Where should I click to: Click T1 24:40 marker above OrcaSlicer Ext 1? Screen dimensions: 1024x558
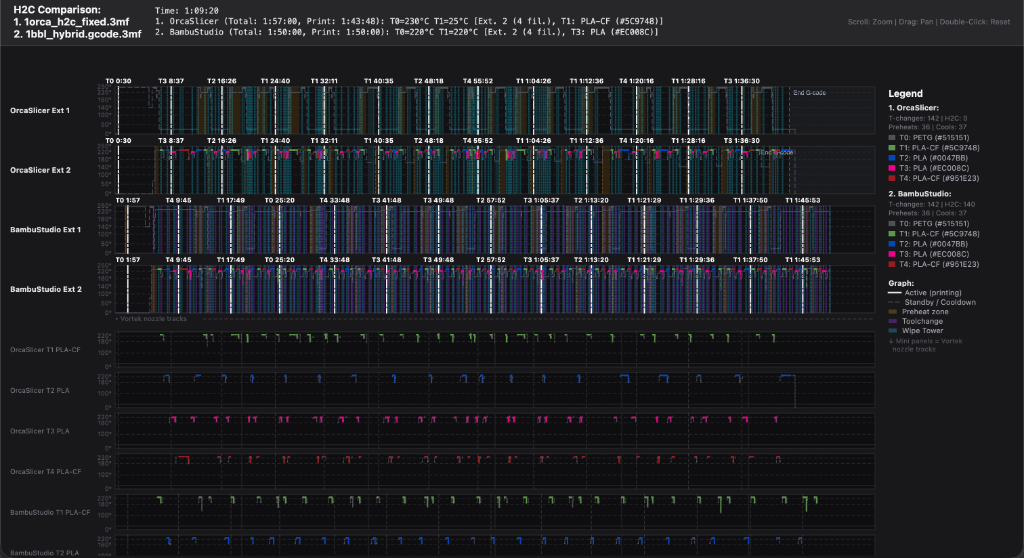(275, 81)
